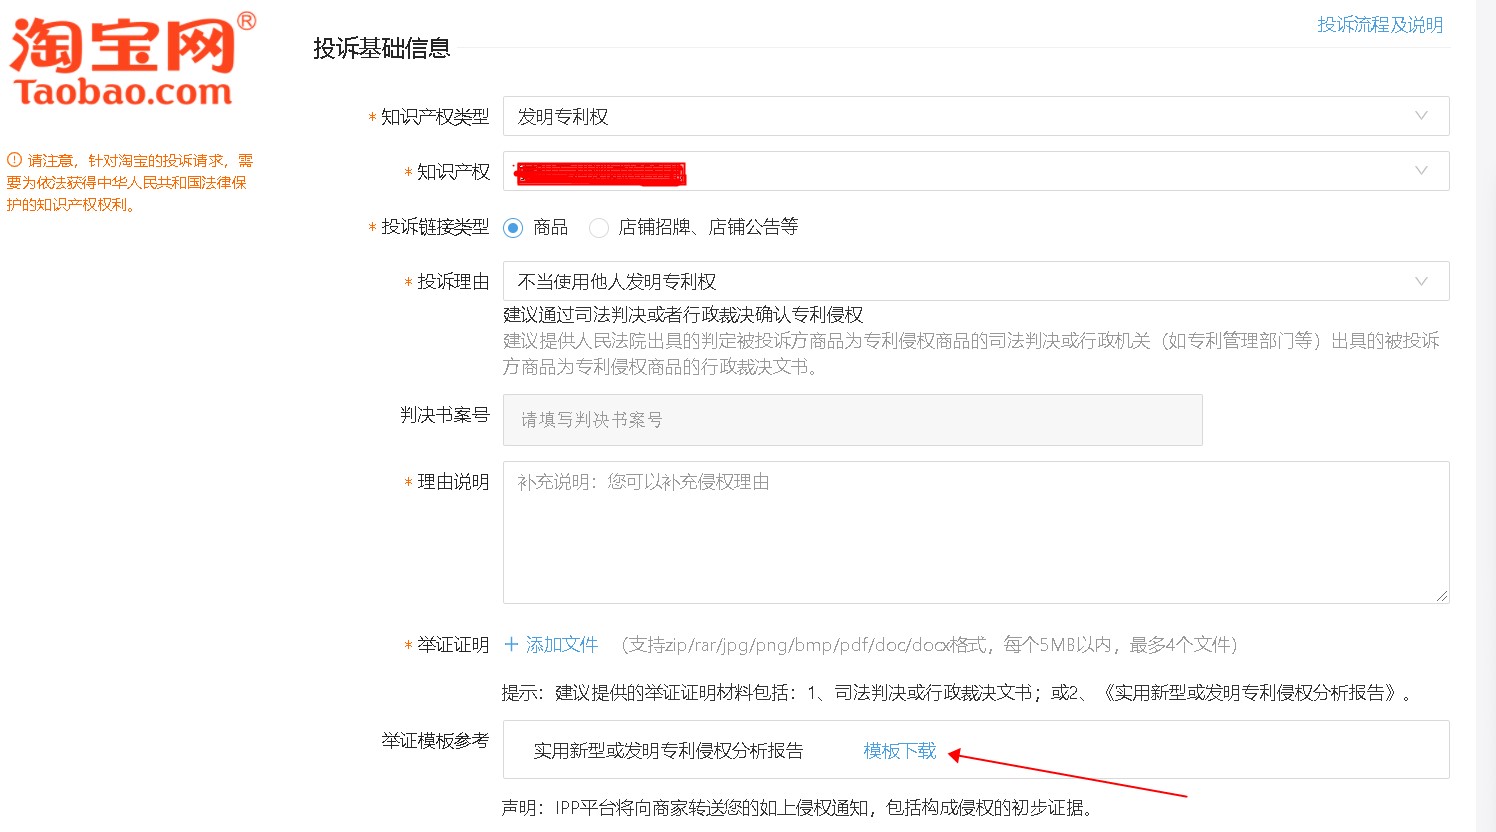Click into the 理由说明 text area

point(975,532)
